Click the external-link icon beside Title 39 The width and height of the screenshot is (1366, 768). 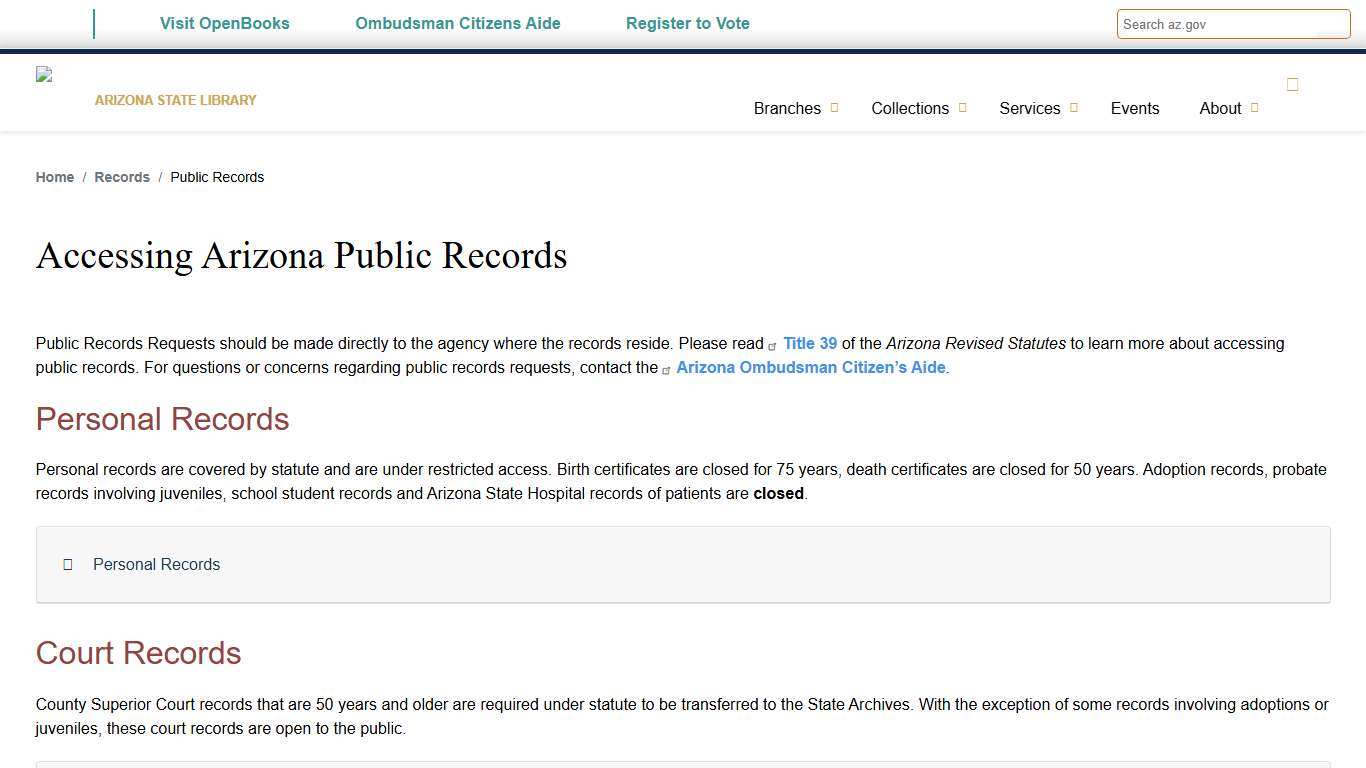pyautogui.click(x=773, y=345)
